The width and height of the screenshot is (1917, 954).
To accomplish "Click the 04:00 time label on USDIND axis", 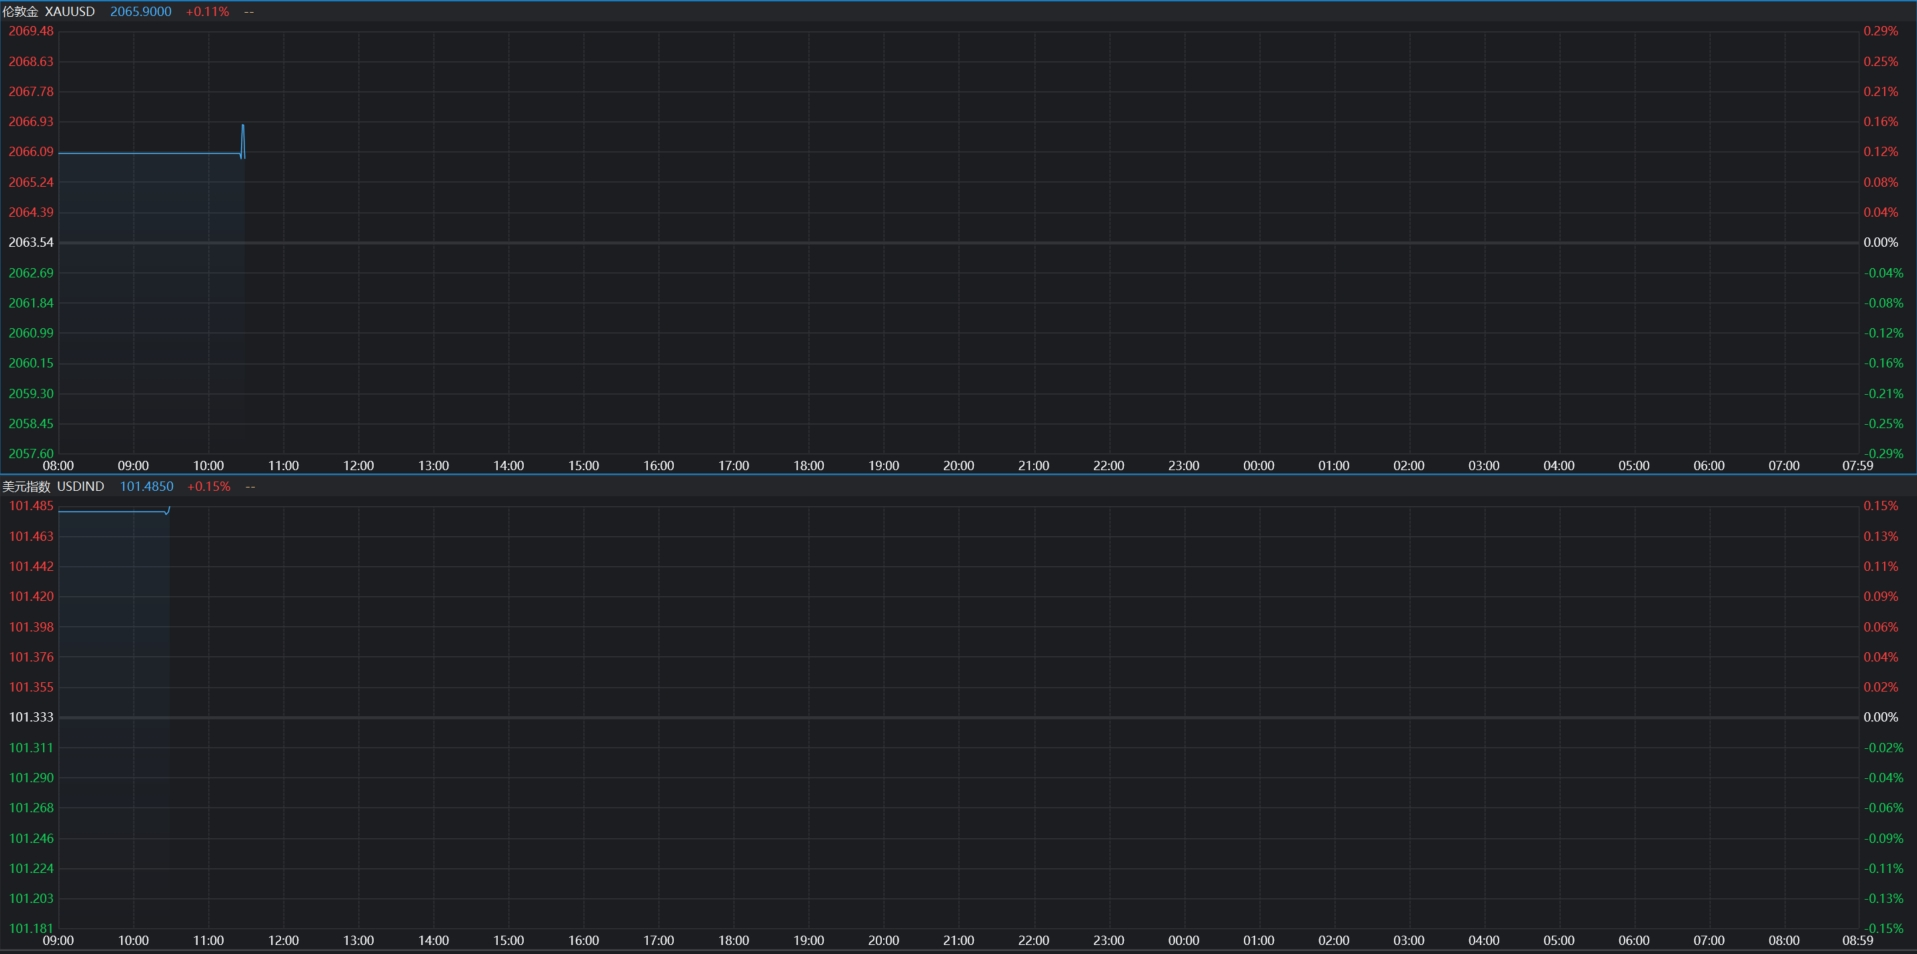I will click(x=1483, y=941).
